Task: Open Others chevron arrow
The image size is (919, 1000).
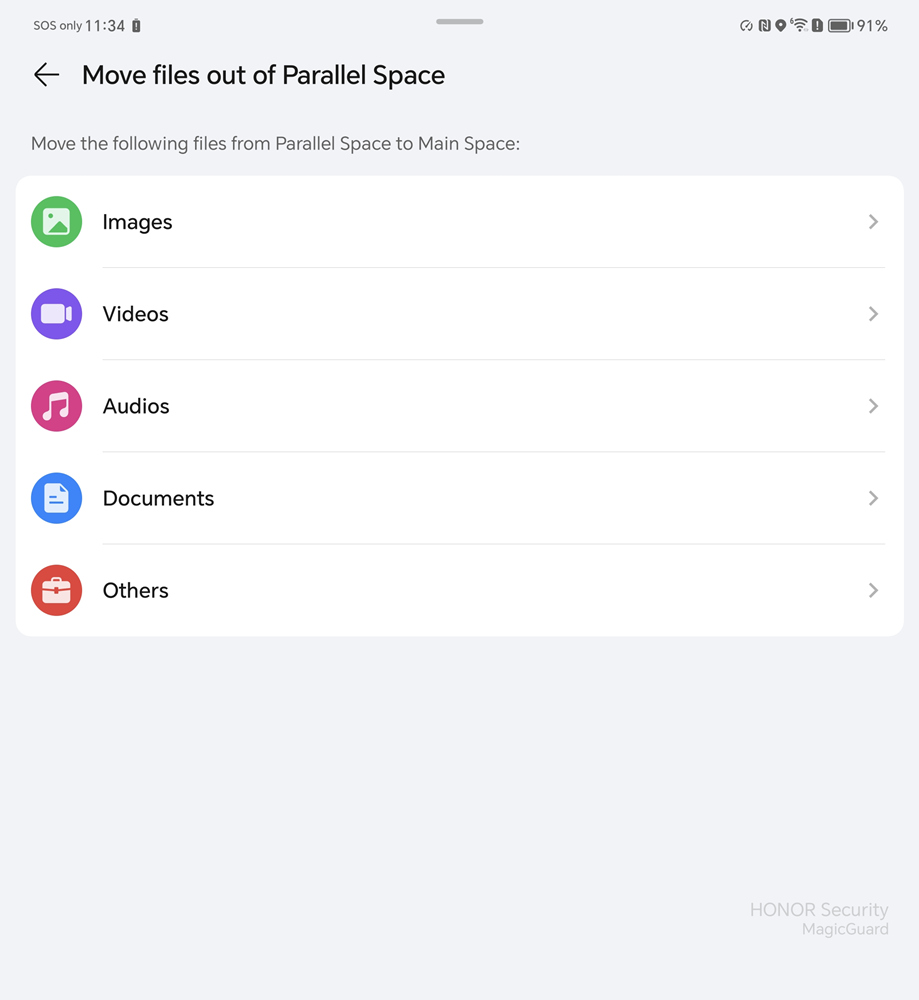Action: (873, 590)
